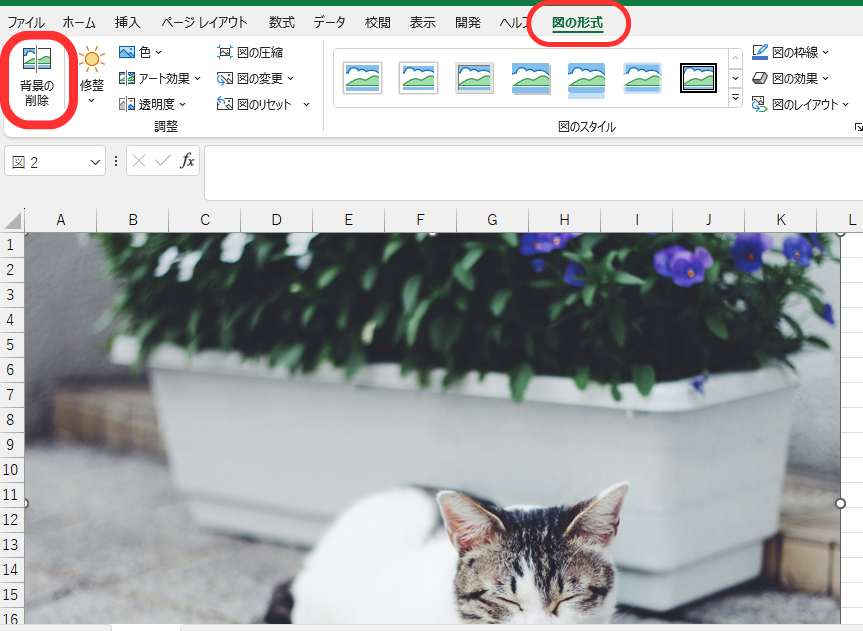Switch to the ホーム tab

(x=79, y=23)
